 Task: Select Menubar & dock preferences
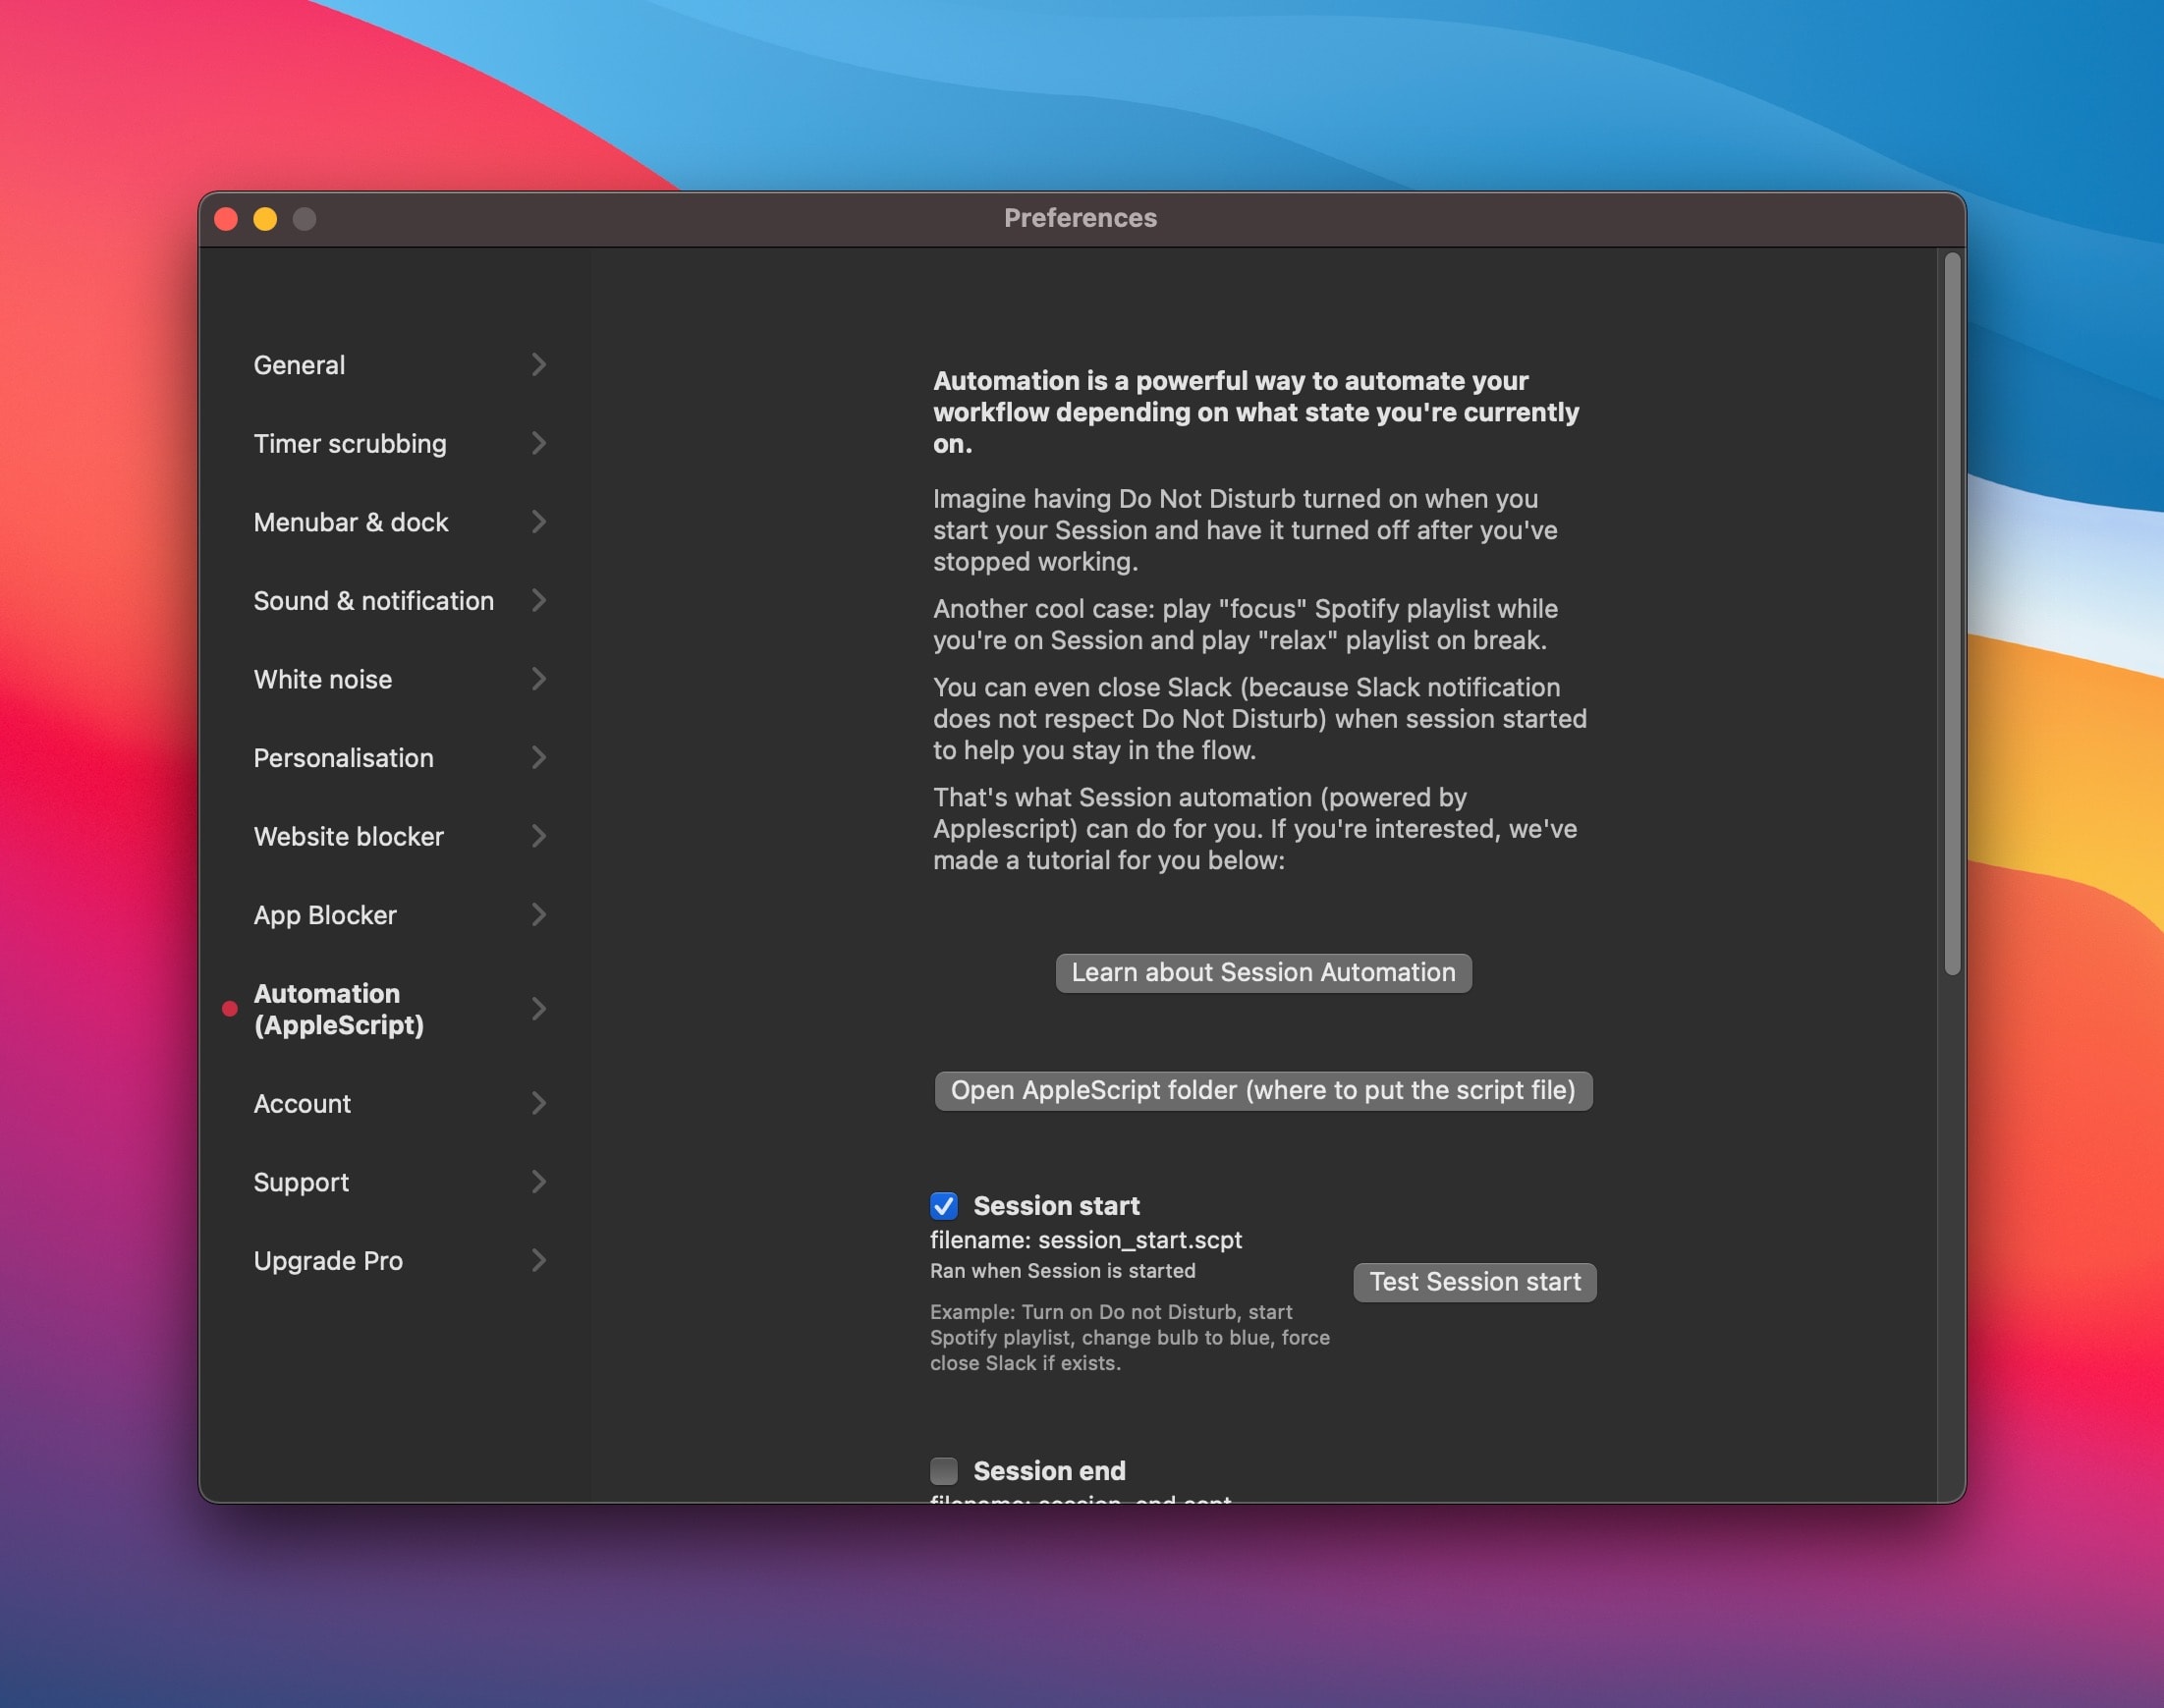pyautogui.click(x=350, y=522)
